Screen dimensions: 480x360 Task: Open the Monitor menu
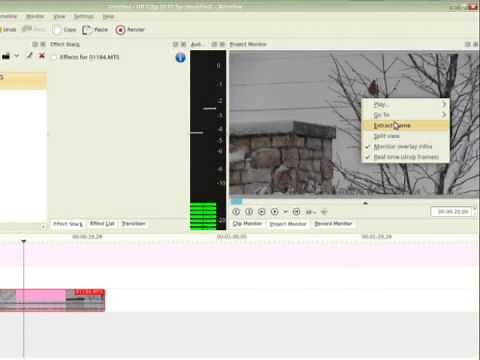pyautogui.click(x=35, y=16)
